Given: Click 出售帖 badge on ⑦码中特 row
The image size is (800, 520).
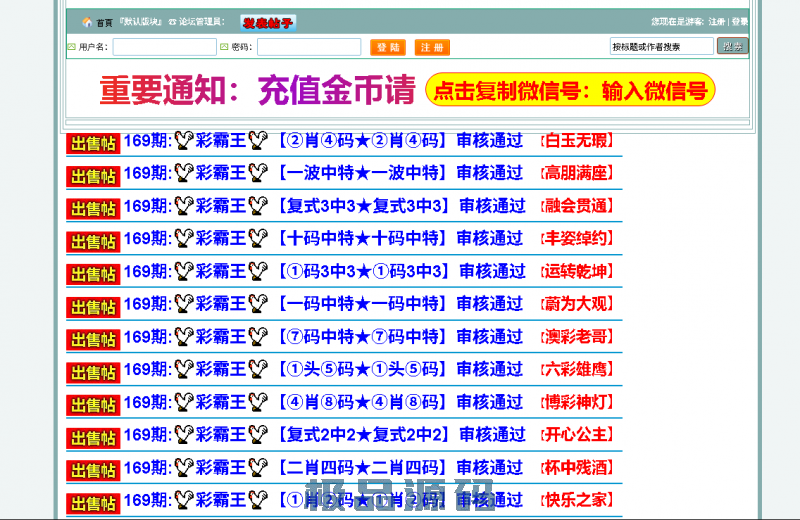Looking at the screenshot, I should [x=93, y=339].
